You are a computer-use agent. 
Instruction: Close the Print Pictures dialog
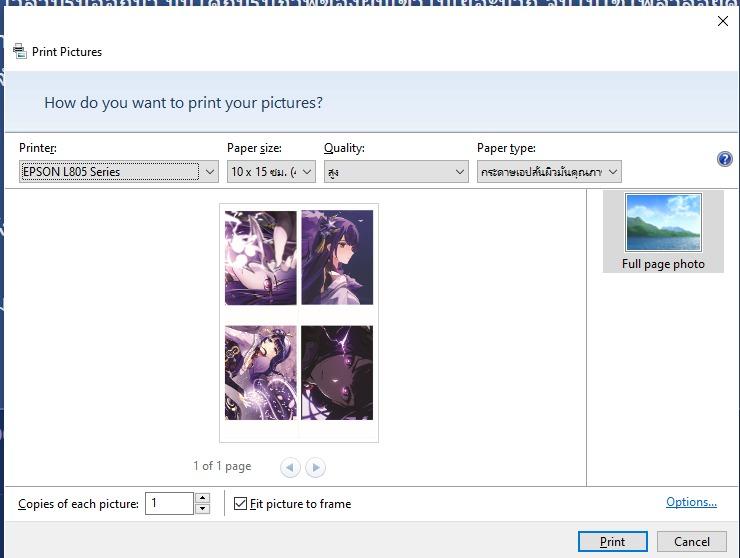[x=723, y=21]
